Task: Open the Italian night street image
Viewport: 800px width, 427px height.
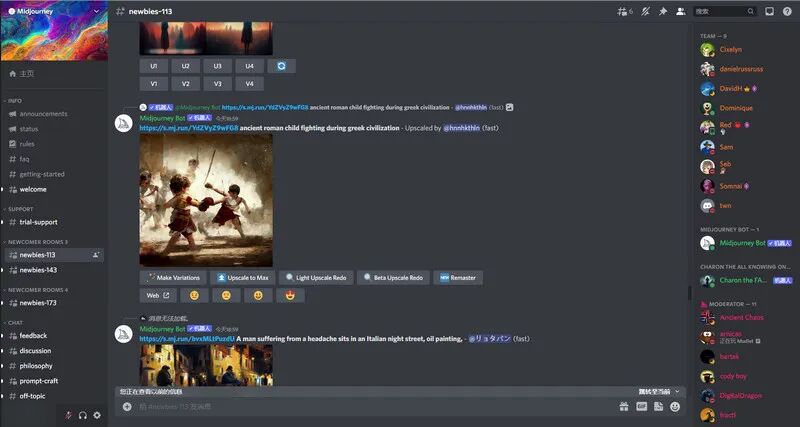Action: pyautogui.click(x=206, y=365)
